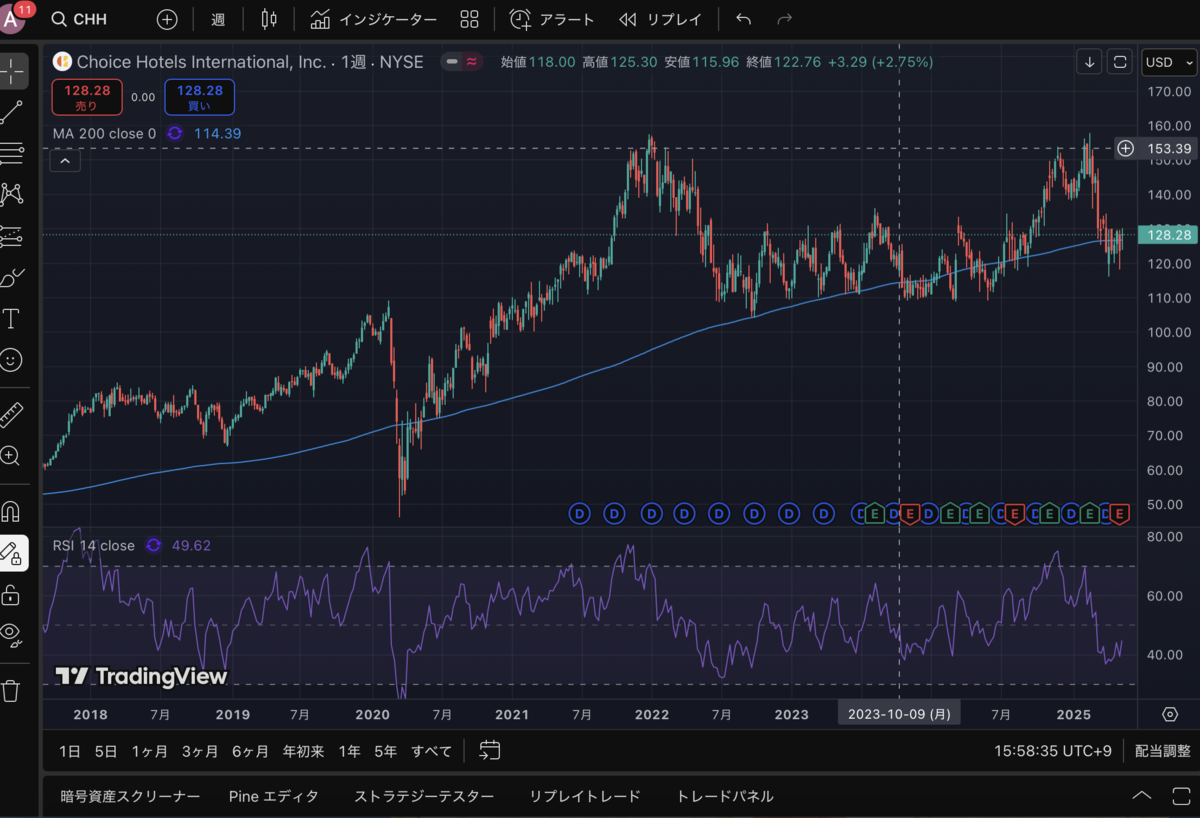
Task: Click the blue 買い buy button
Action: point(199,97)
